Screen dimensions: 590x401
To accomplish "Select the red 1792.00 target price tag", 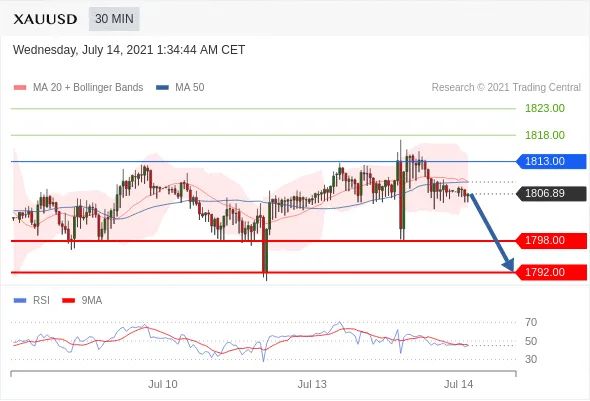I will tap(551, 272).
